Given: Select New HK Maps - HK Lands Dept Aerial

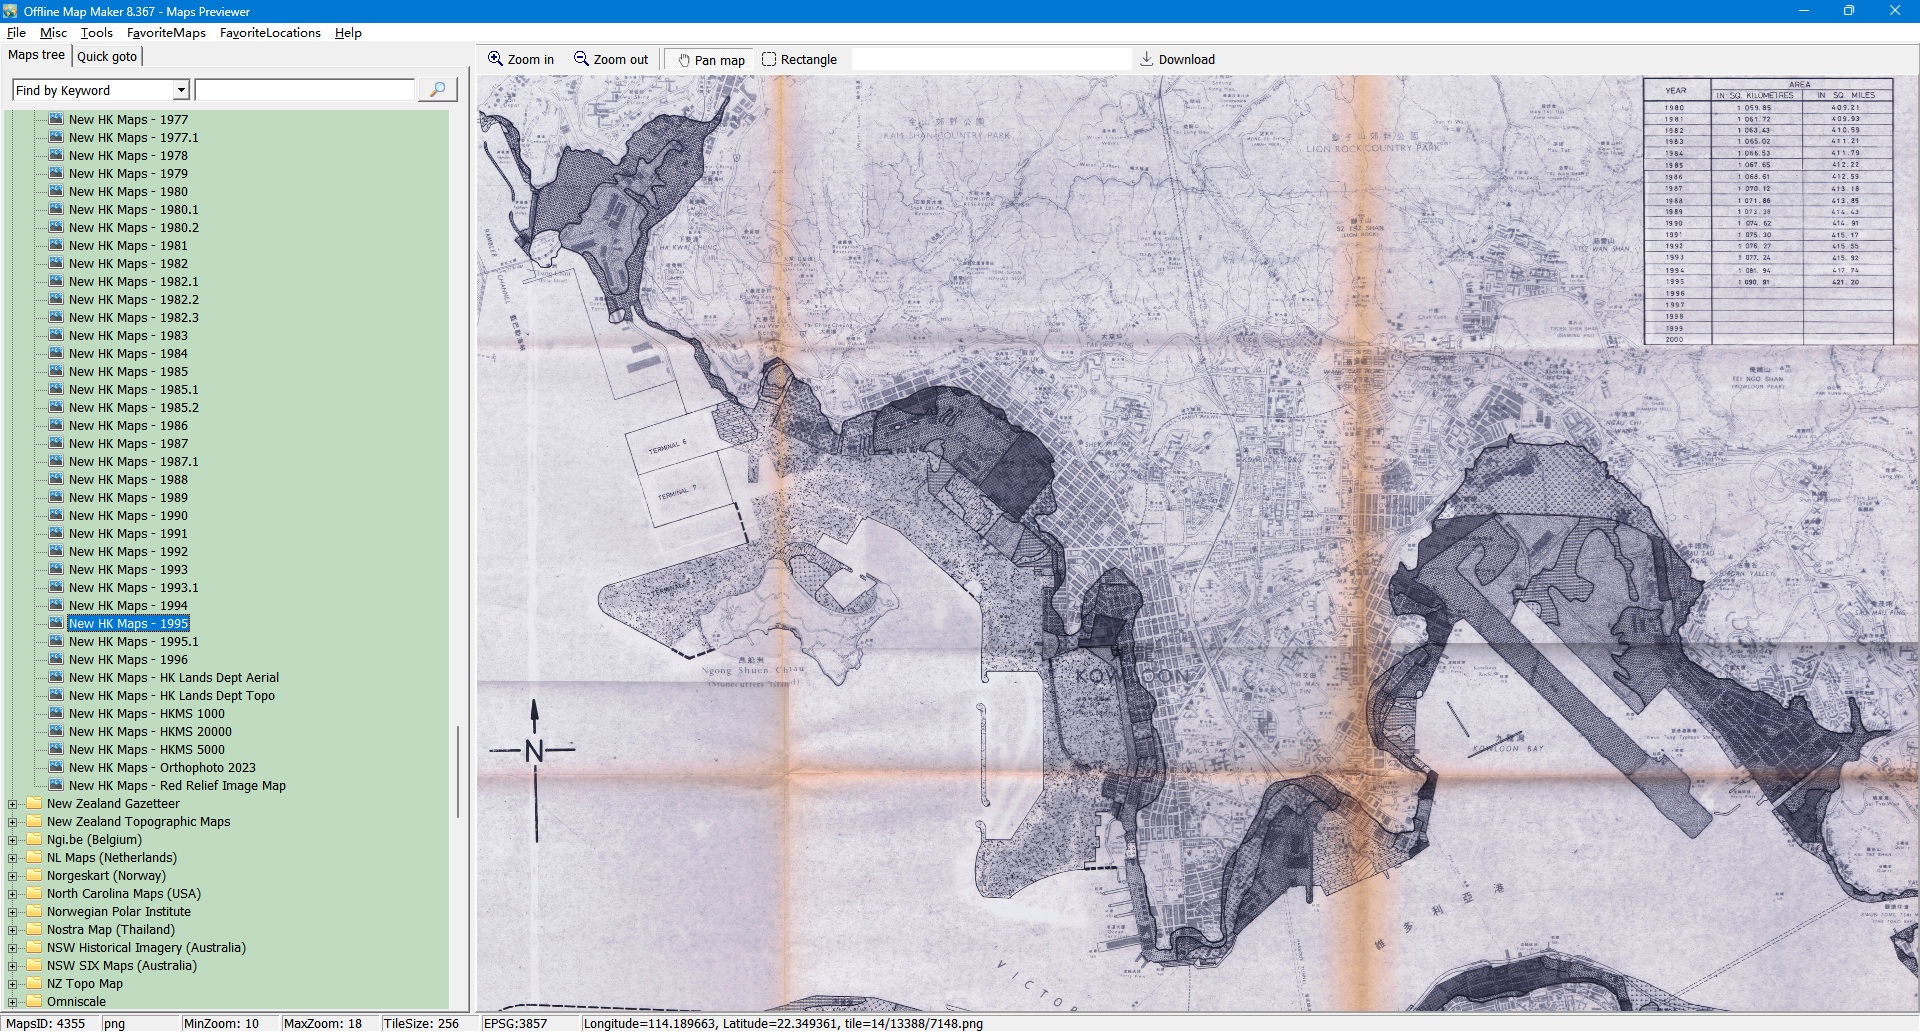Looking at the screenshot, I should pyautogui.click(x=173, y=678).
